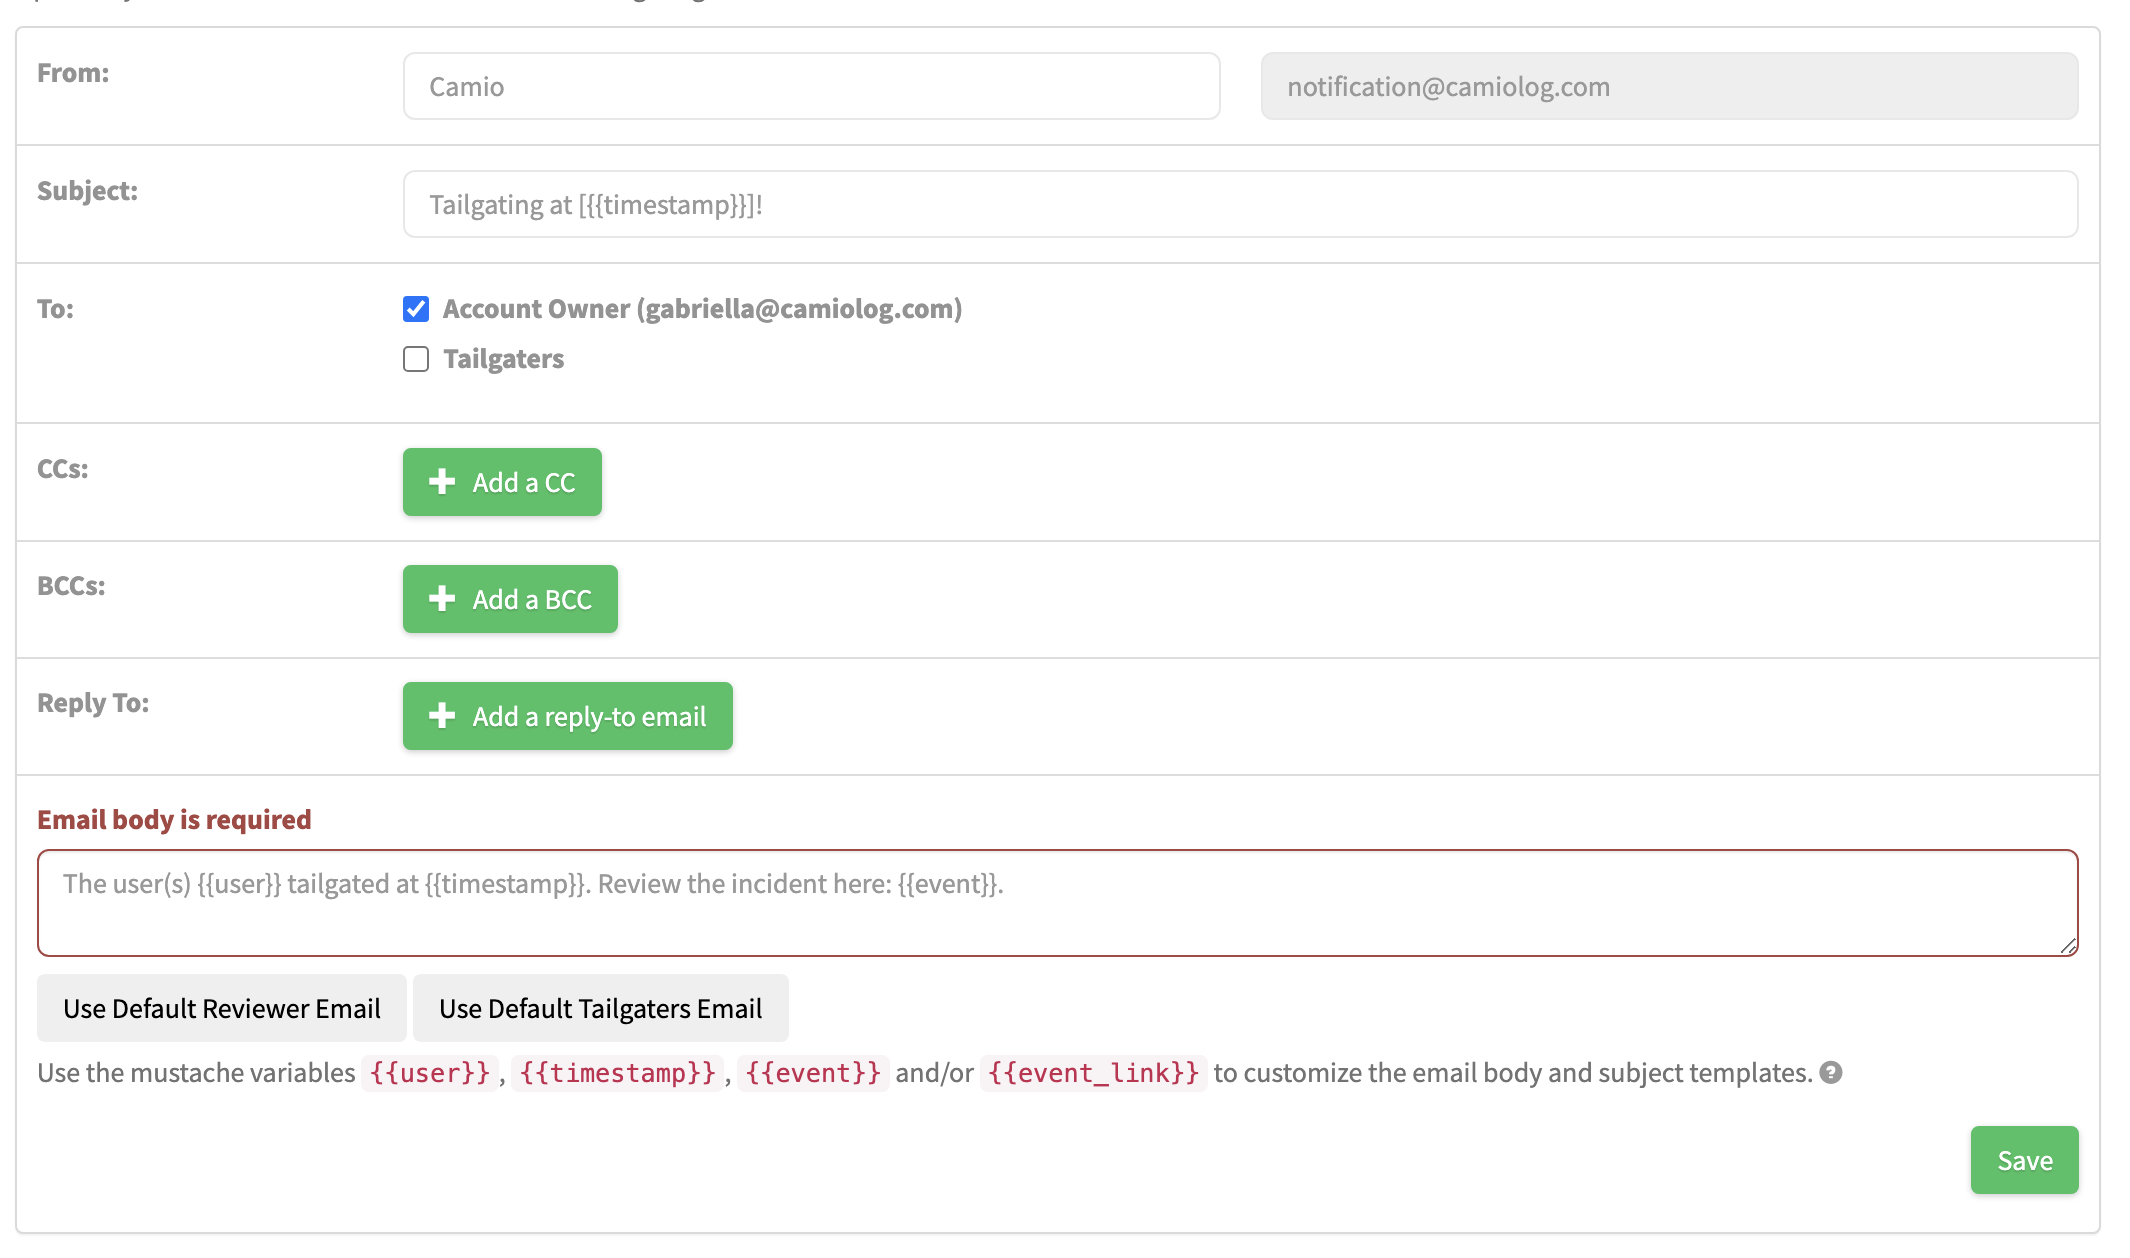Click the Account Owner (gabriella@camiolog.com) label
This screenshot has width=2130, height=1258.
[702, 309]
